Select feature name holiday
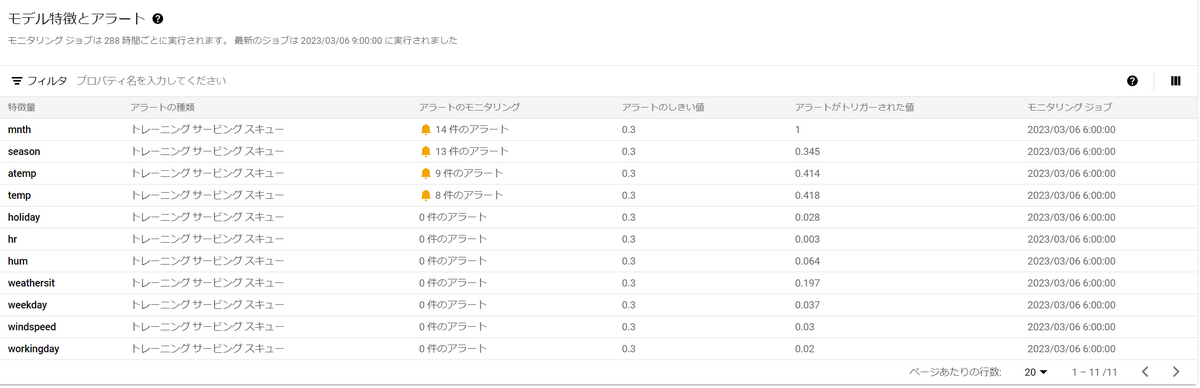 point(24,217)
